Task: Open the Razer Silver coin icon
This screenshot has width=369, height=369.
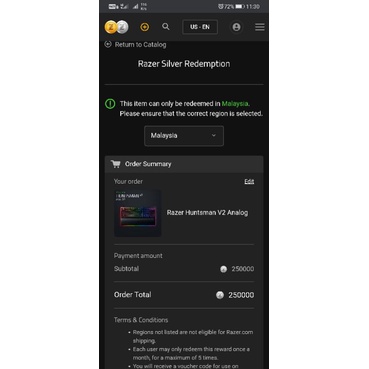Action: [x=122, y=27]
